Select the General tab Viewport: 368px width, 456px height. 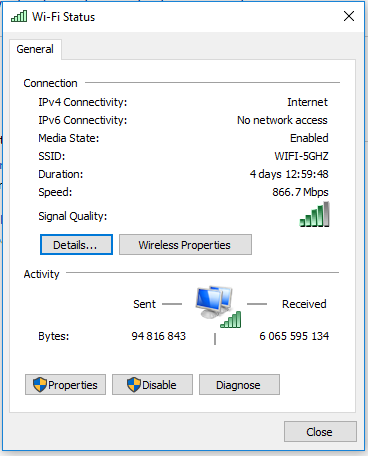(35, 49)
